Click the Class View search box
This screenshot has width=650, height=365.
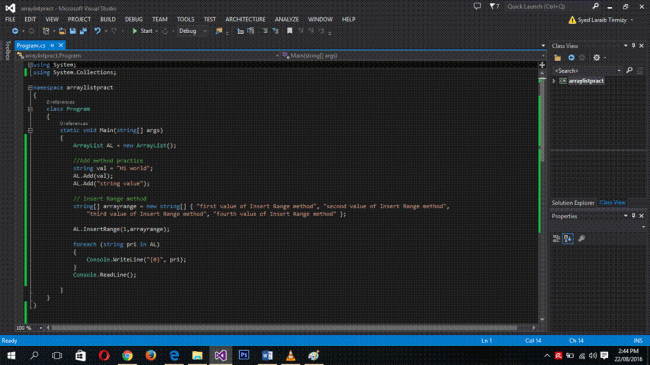[587, 71]
